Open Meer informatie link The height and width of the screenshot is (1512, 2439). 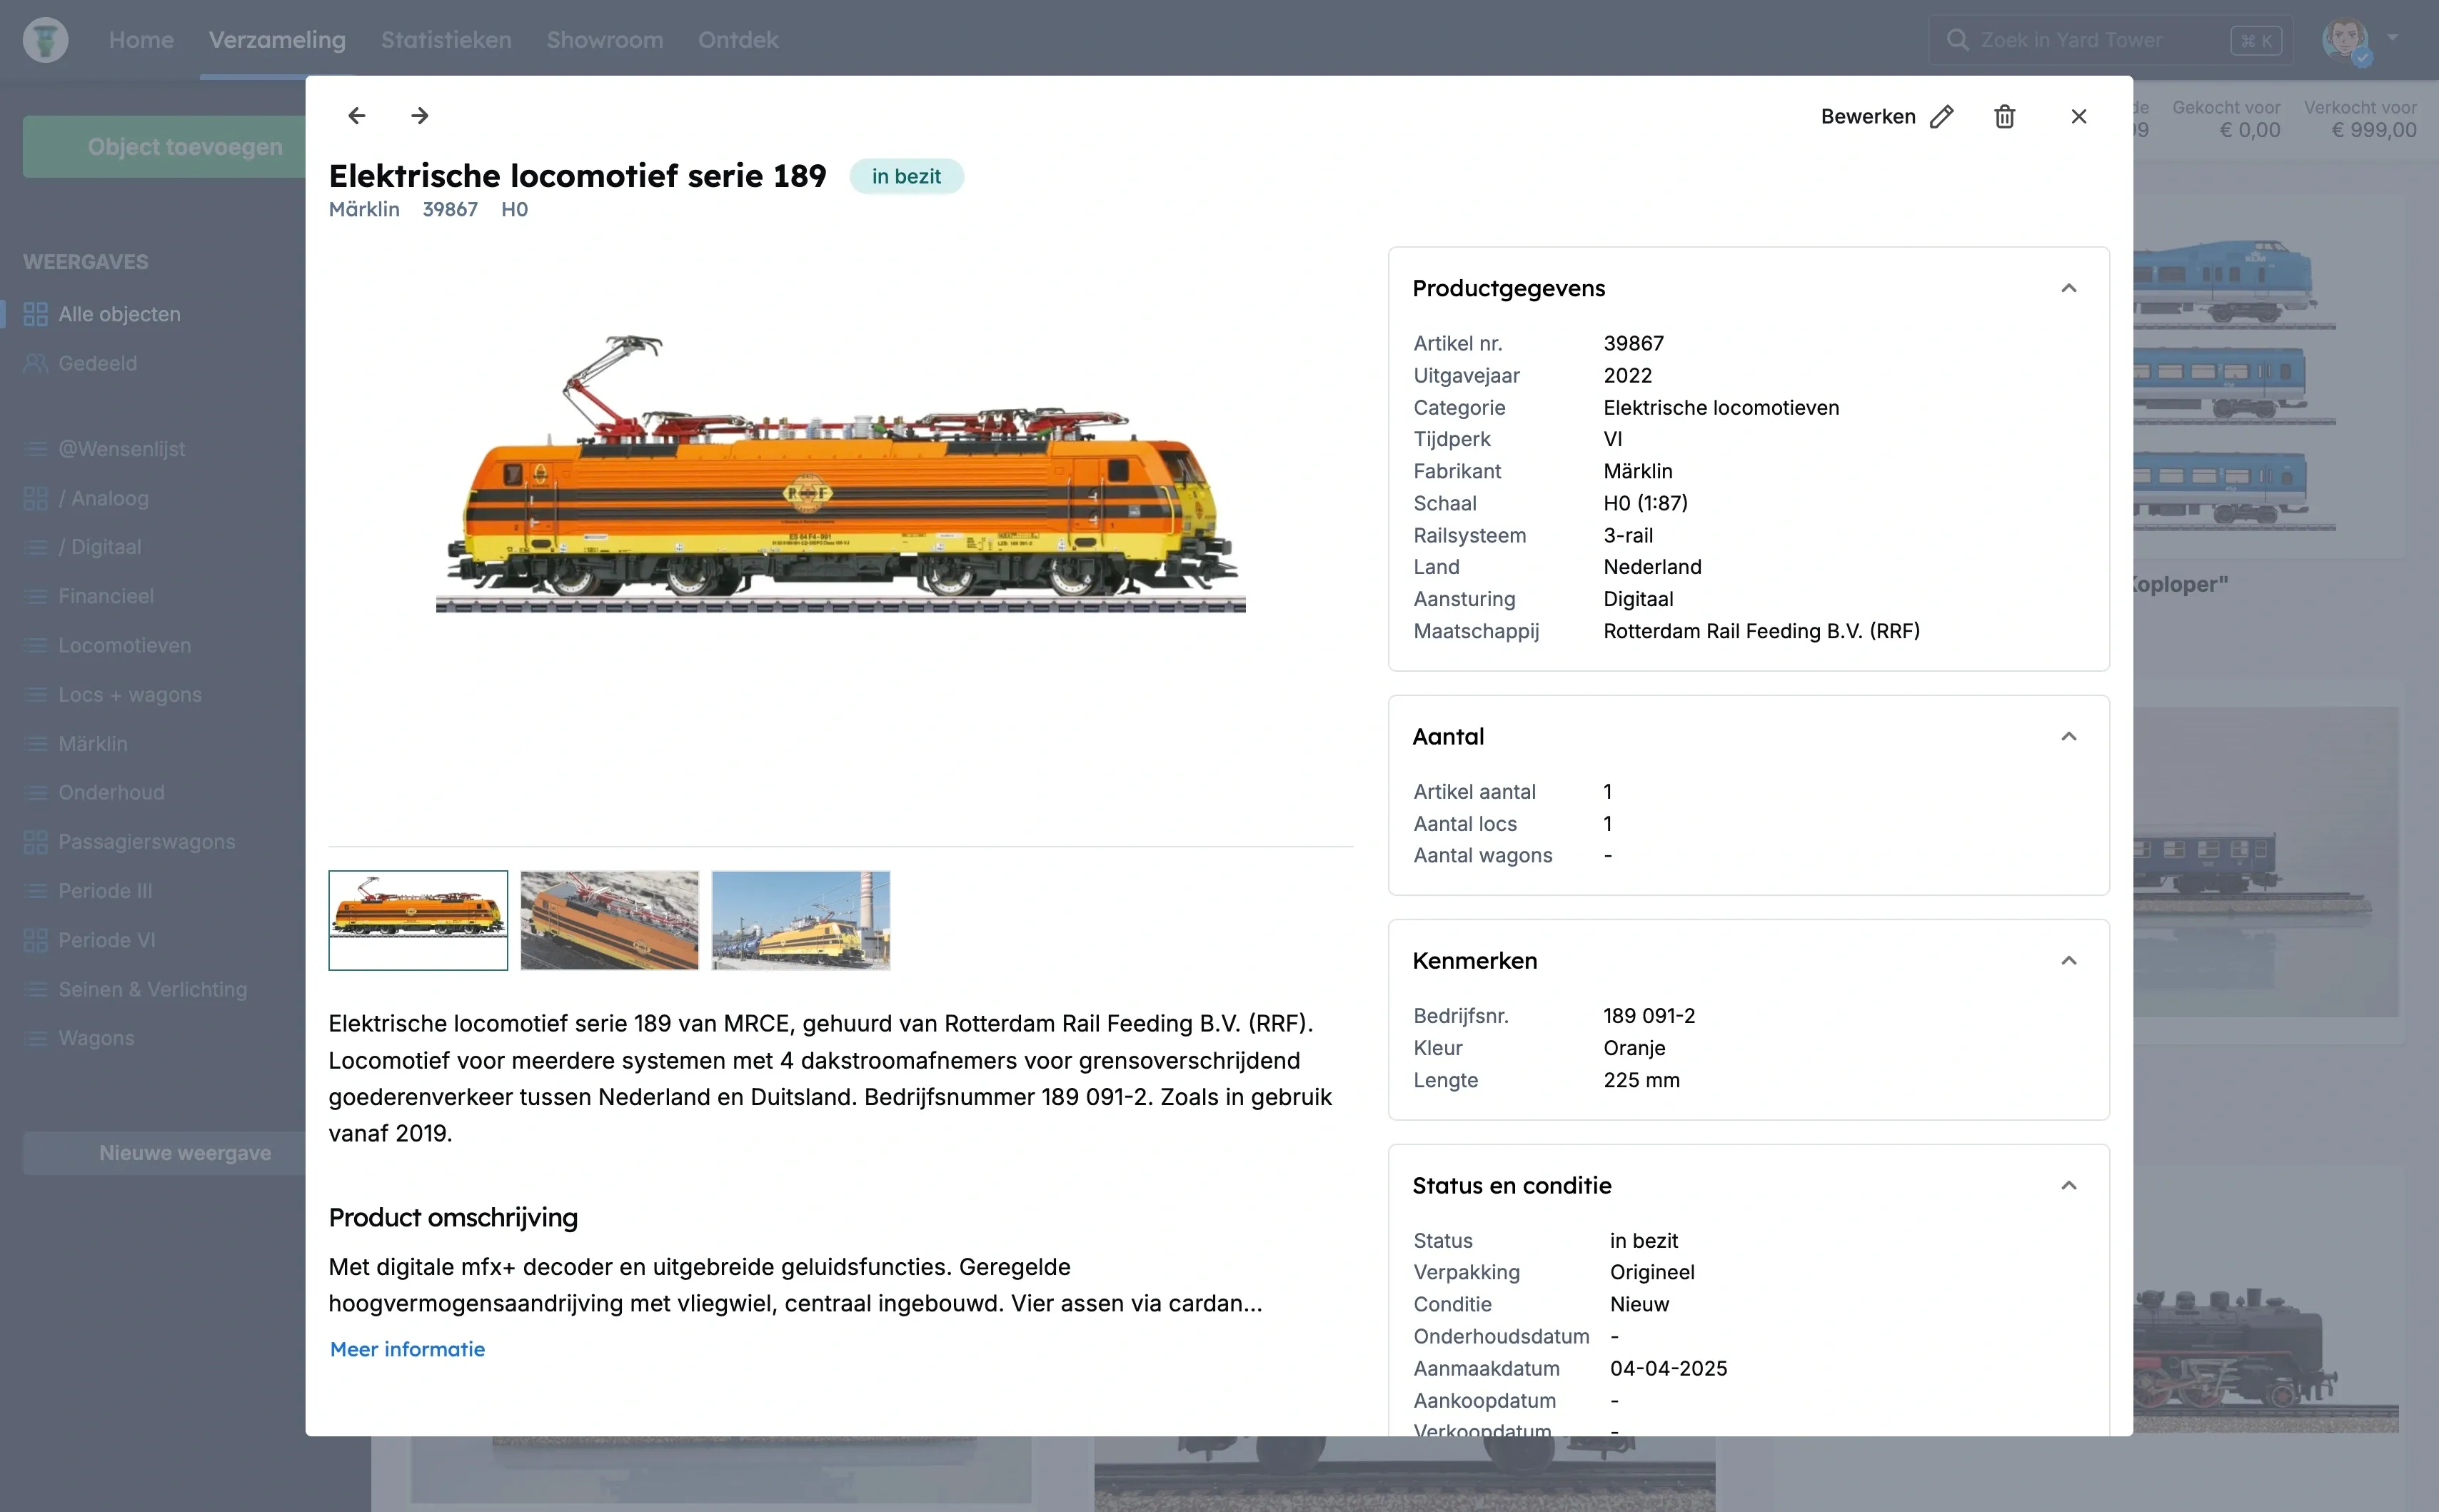tap(406, 1349)
